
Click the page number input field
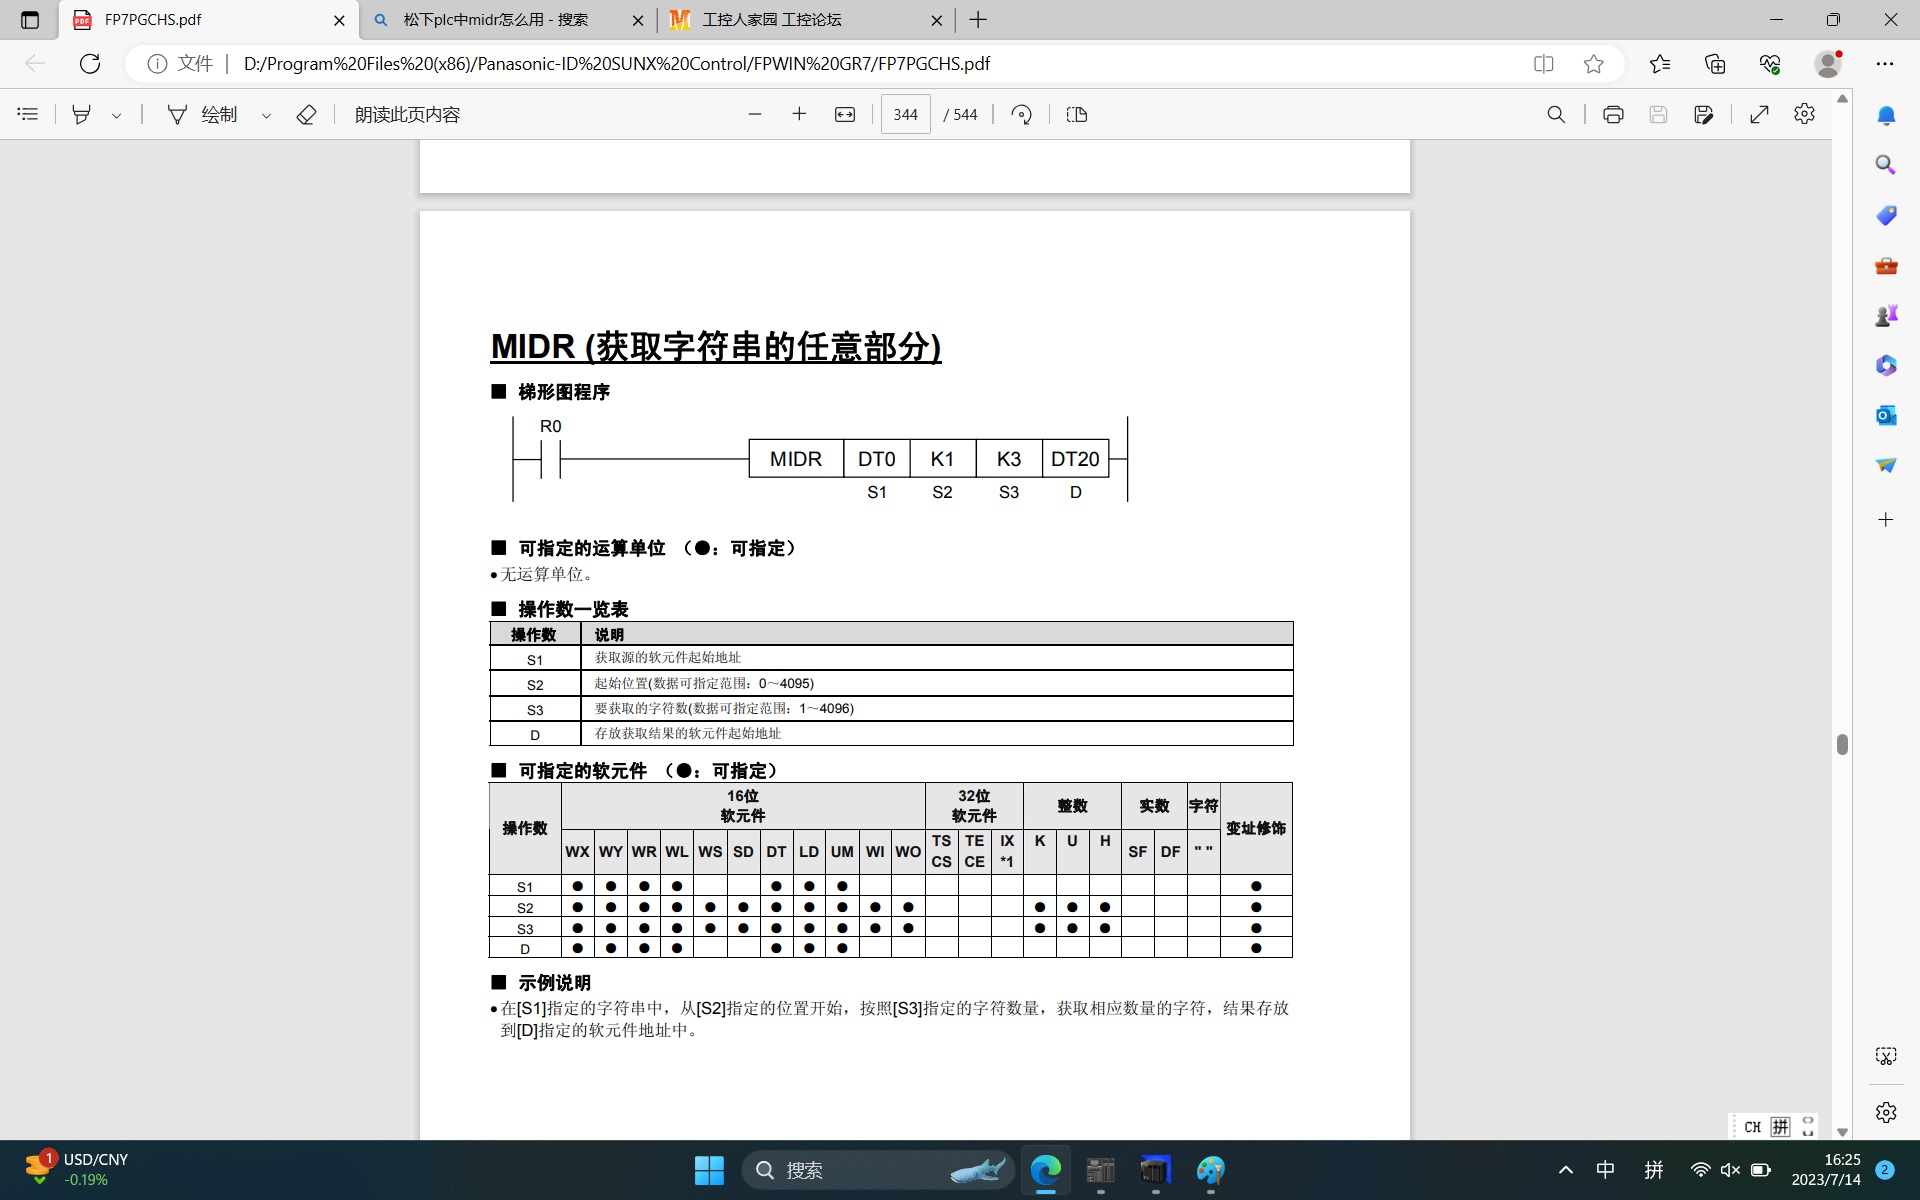click(905, 114)
